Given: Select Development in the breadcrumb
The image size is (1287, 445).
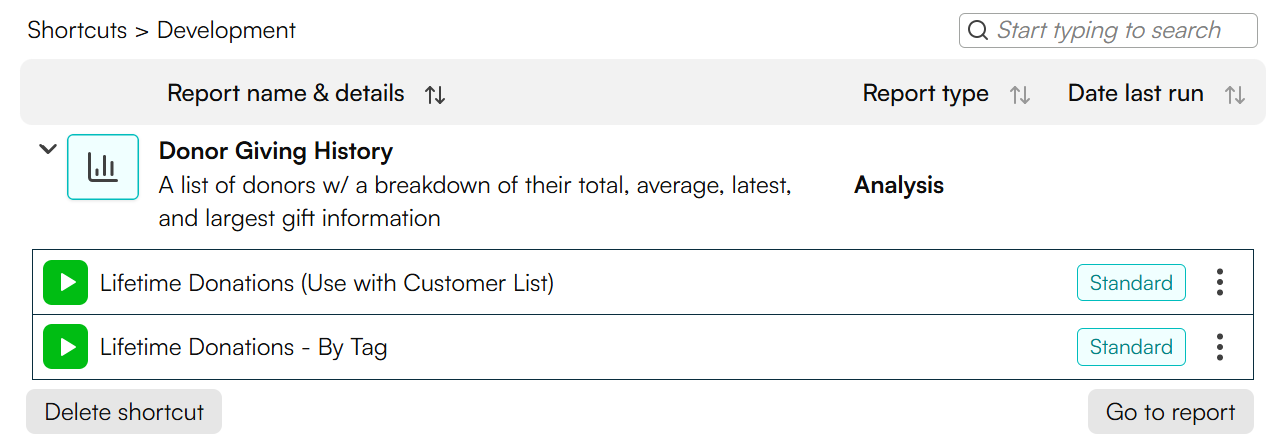Looking at the screenshot, I should click(x=226, y=30).
